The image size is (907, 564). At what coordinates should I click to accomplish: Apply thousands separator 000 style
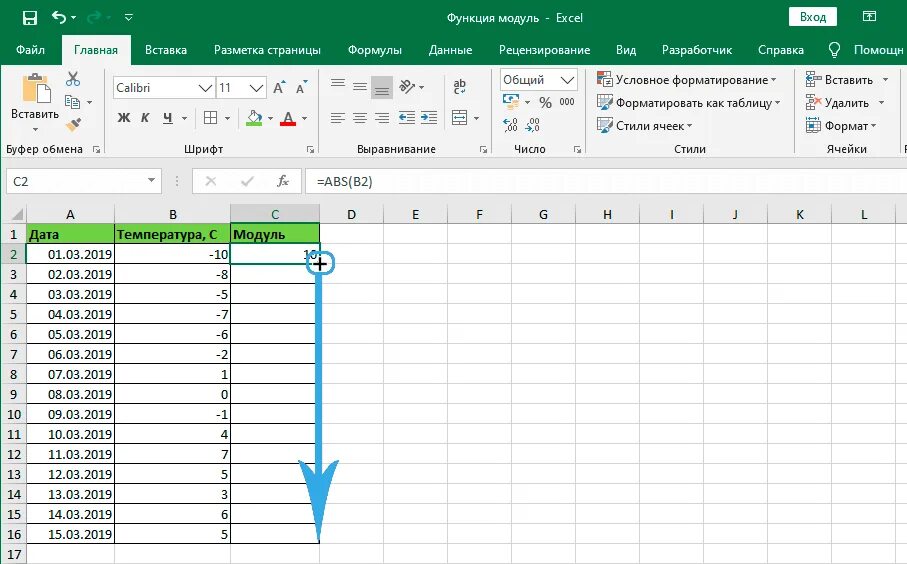[x=567, y=102]
